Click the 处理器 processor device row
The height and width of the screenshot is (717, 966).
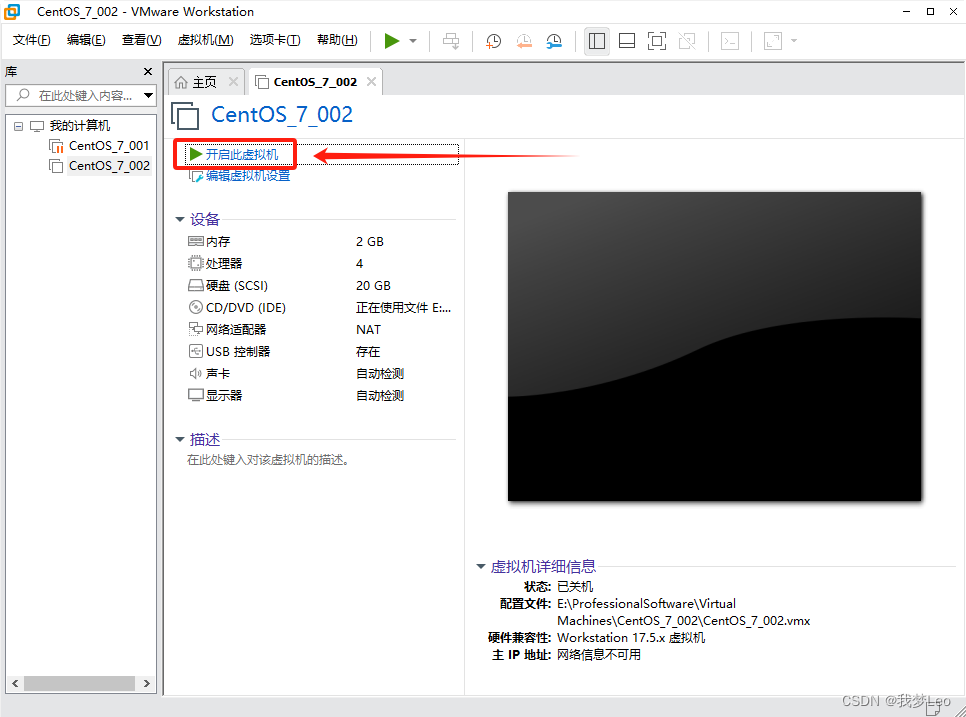(319, 264)
